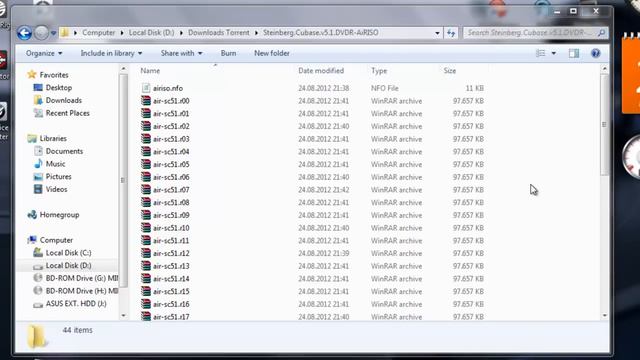This screenshot has height=360, width=640.
Task: Select Favorites header in navigation pane
Action: pos(53,75)
